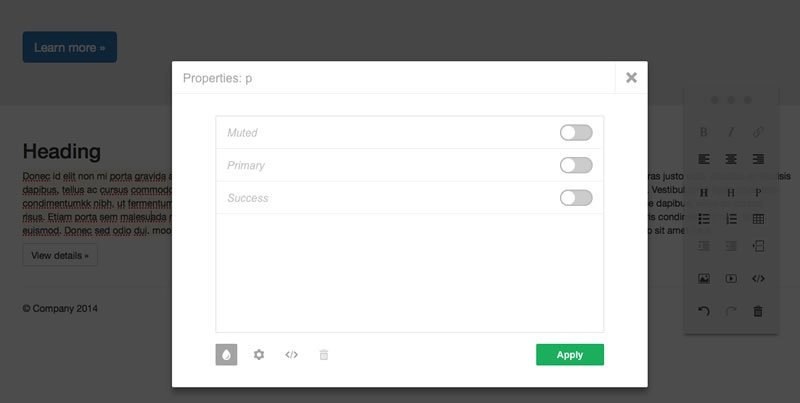The width and height of the screenshot is (800, 403).
Task: Click the Paragraph P icon in toolbox
Action: (x=758, y=192)
